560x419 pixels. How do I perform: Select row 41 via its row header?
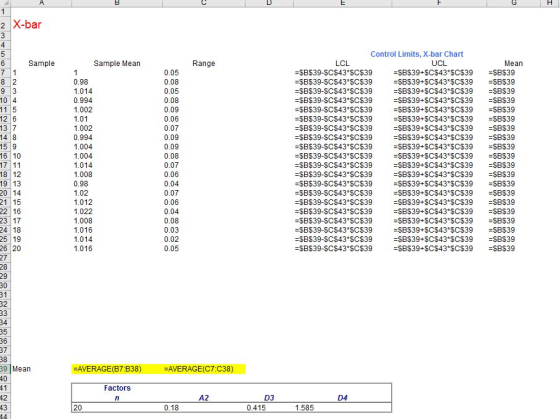4,388
